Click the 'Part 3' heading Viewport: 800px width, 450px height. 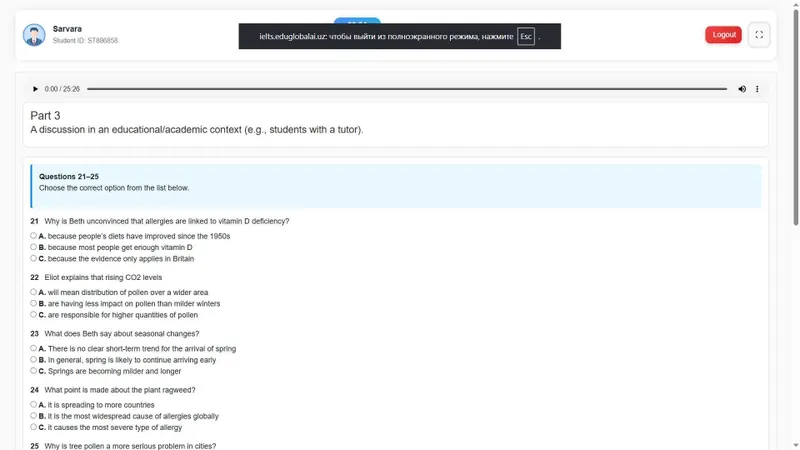[45, 116]
